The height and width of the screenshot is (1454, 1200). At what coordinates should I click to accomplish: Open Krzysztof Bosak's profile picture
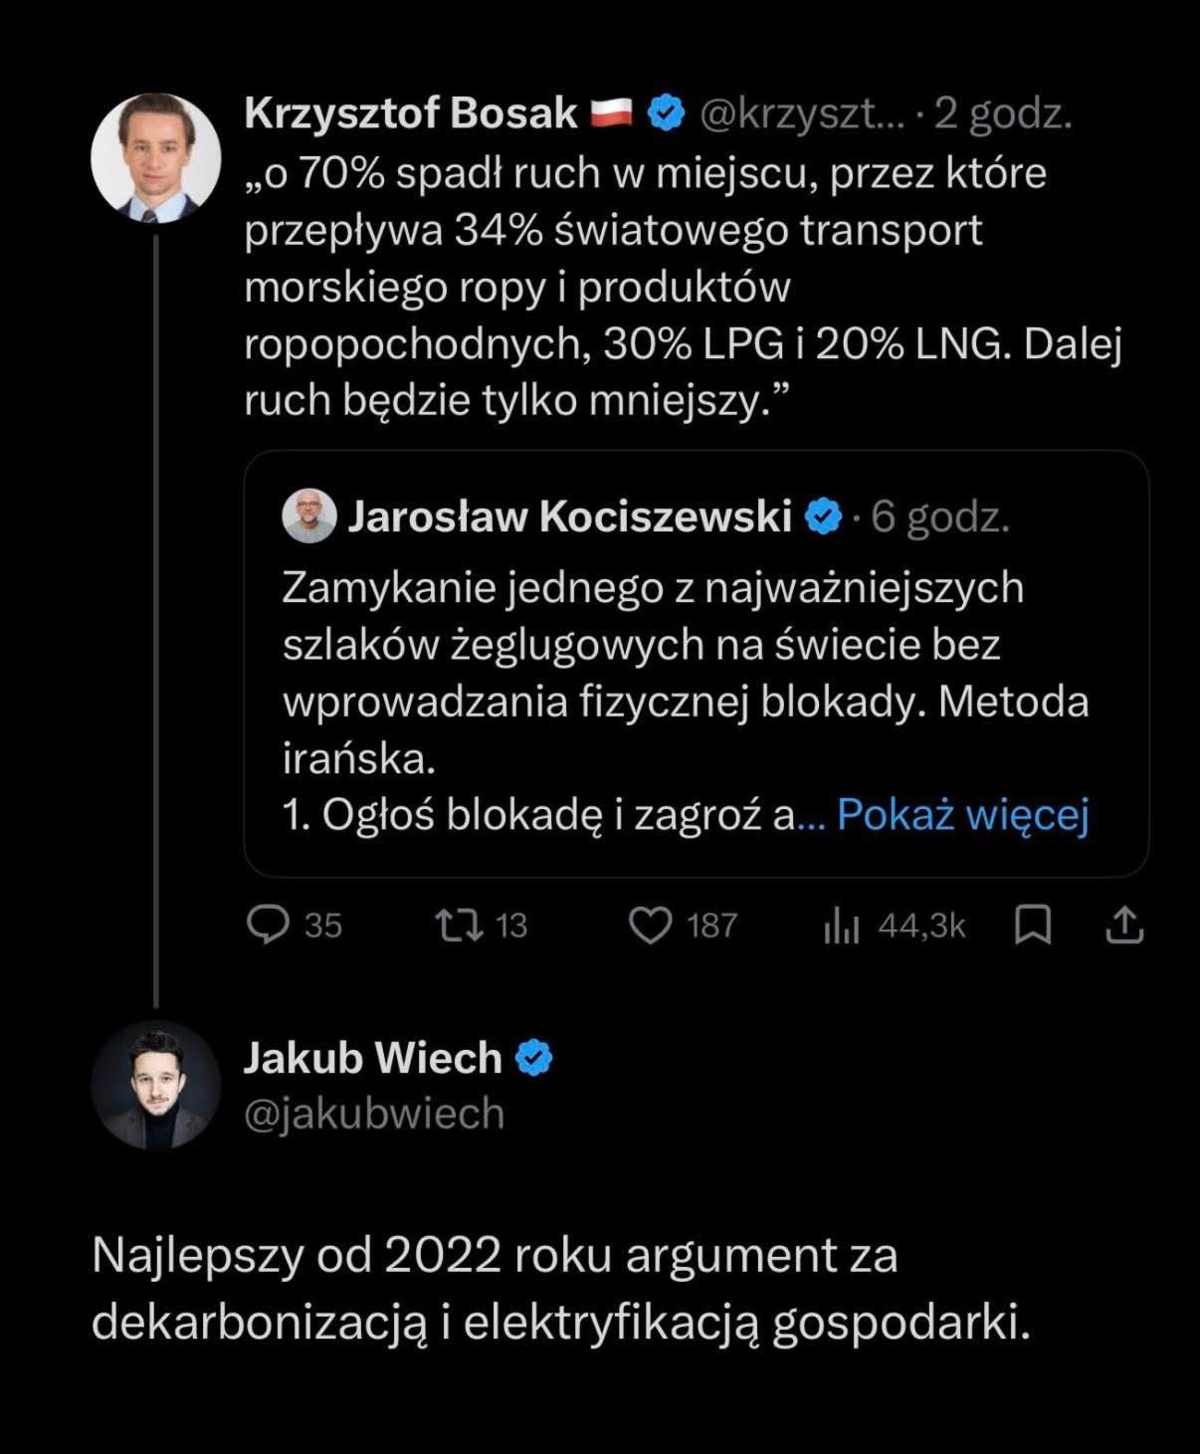[156, 157]
